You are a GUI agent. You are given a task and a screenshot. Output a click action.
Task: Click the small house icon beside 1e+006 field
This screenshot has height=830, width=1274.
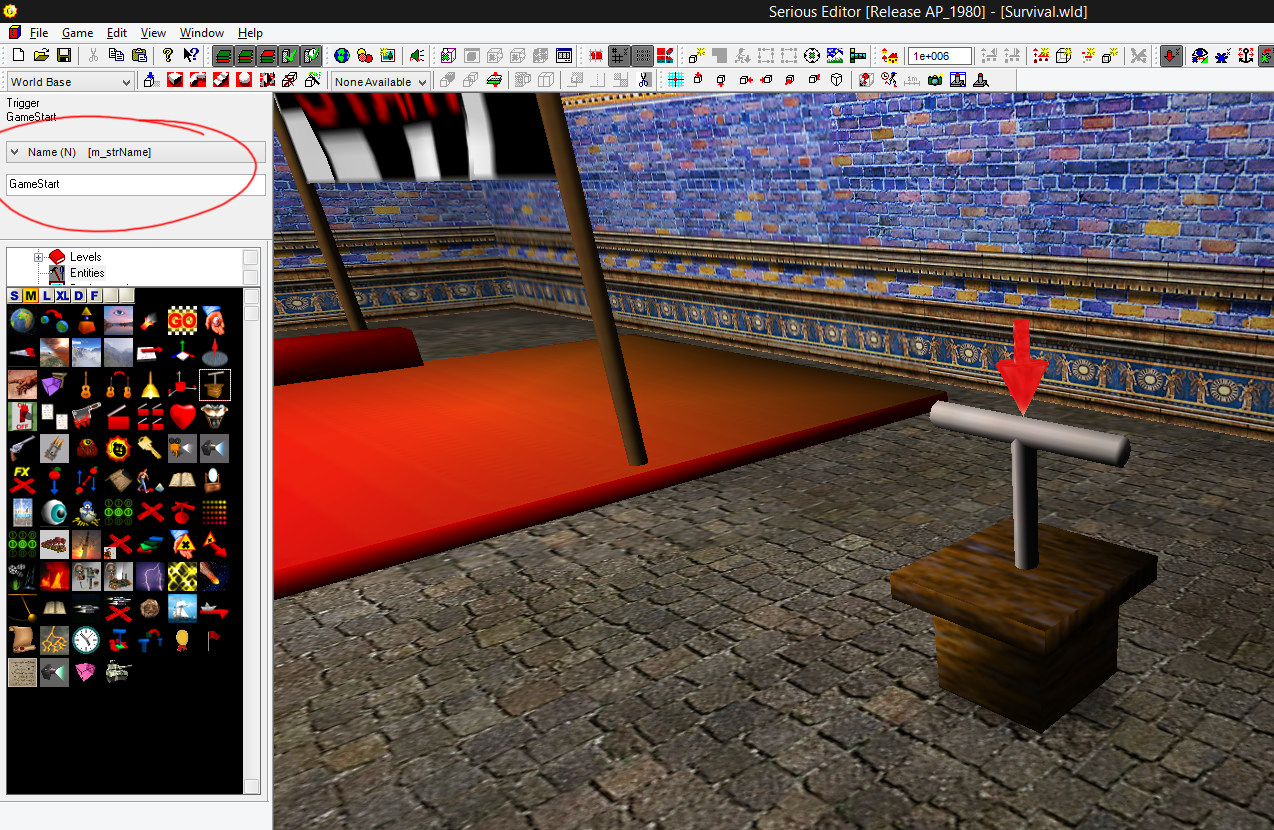pyautogui.click(x=889, y=56)
